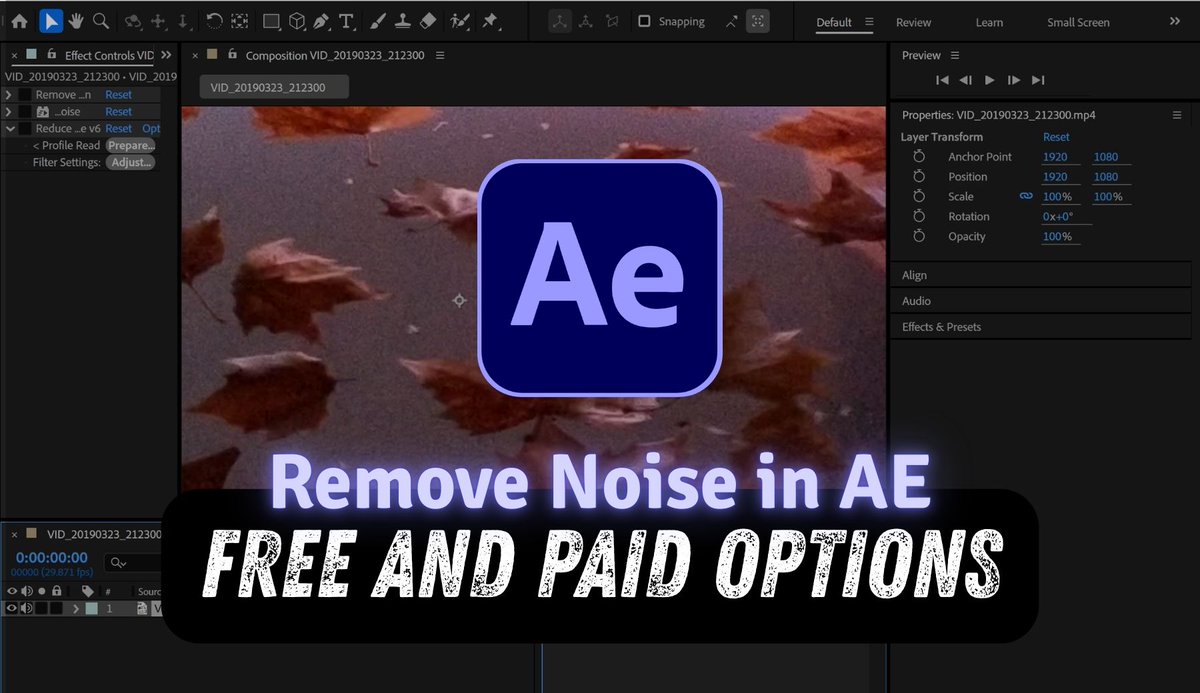Click the Scale constrain proportions link icon
Image resolution: width=1200 pixels, height=693 pixels.
(1025, 197)
